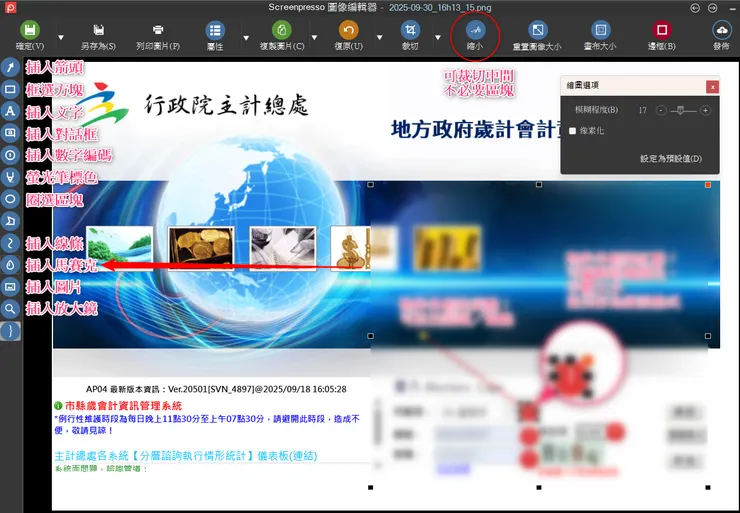Click the blur value 17
This screenshot has width=740, height=513.
[x=642, y=110]
